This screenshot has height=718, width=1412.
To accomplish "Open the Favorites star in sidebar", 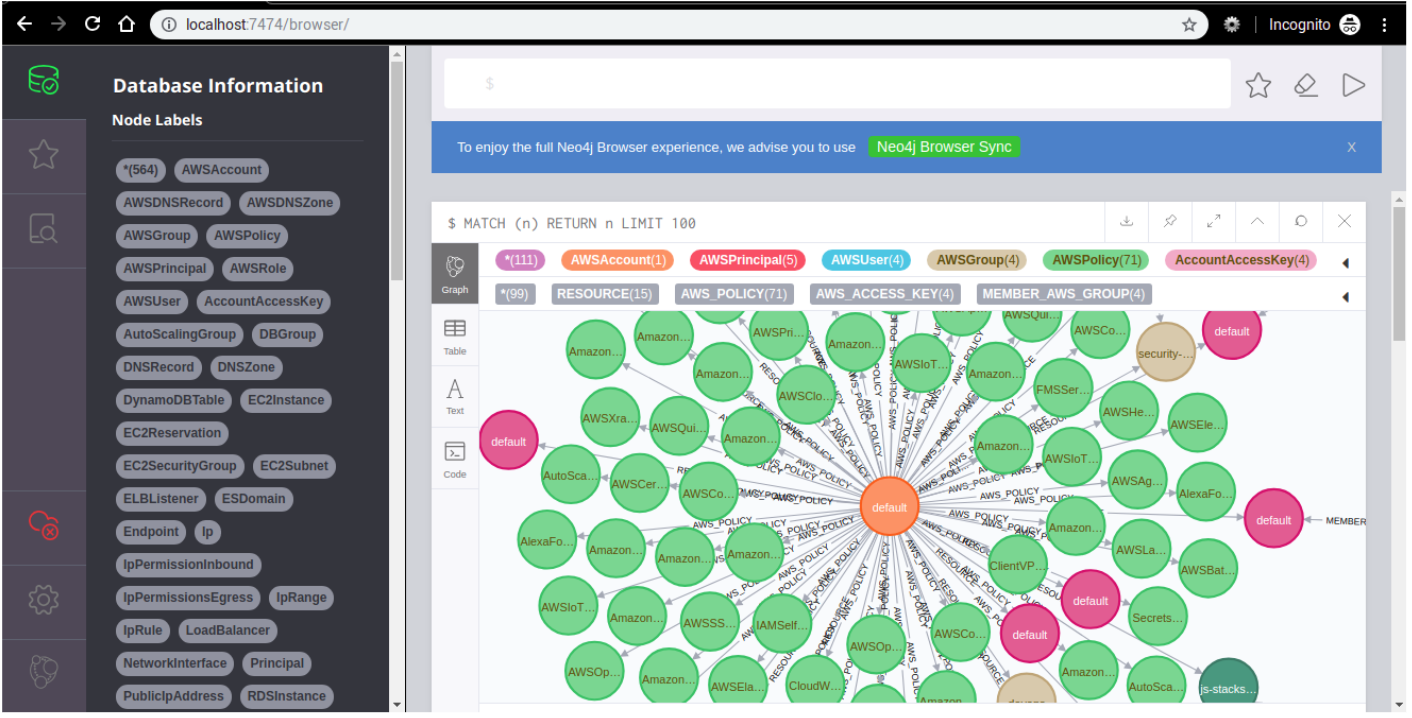I will coord(43,155).
